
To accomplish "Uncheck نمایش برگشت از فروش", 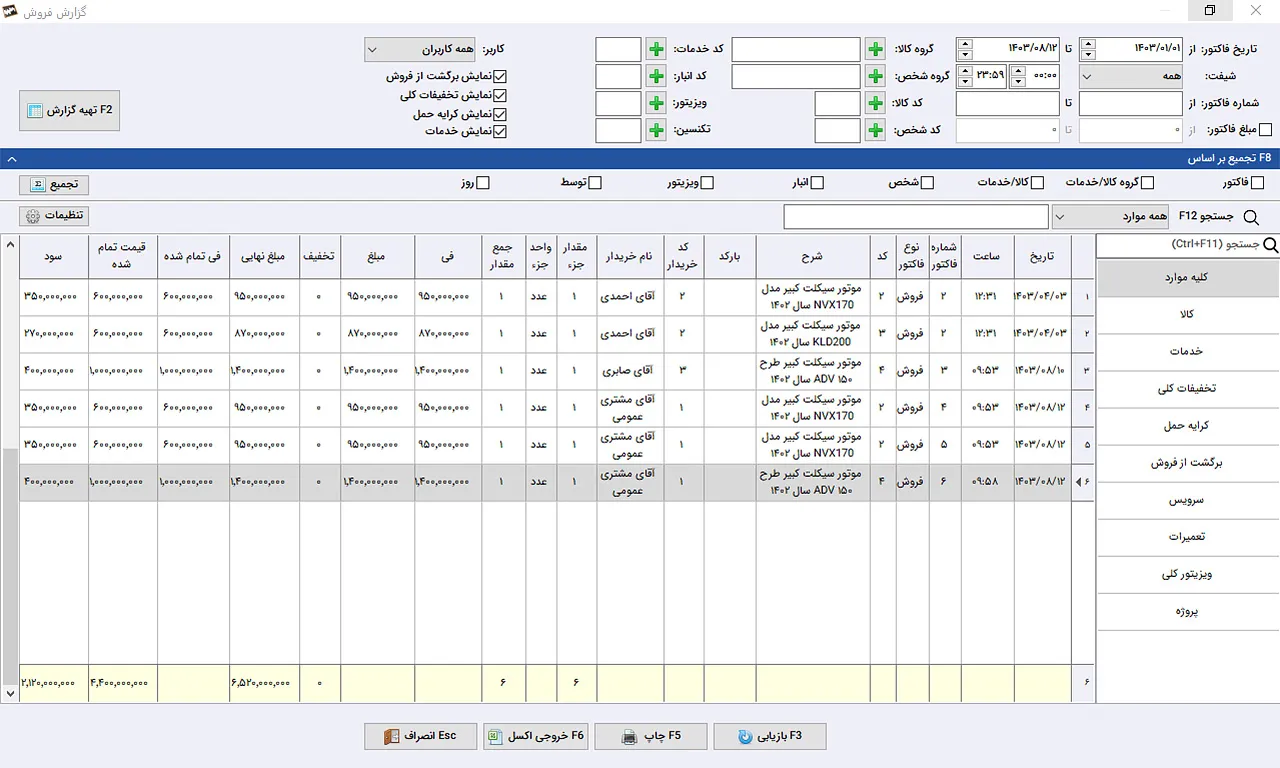I will pyautogui.click(x=501, y=76).
